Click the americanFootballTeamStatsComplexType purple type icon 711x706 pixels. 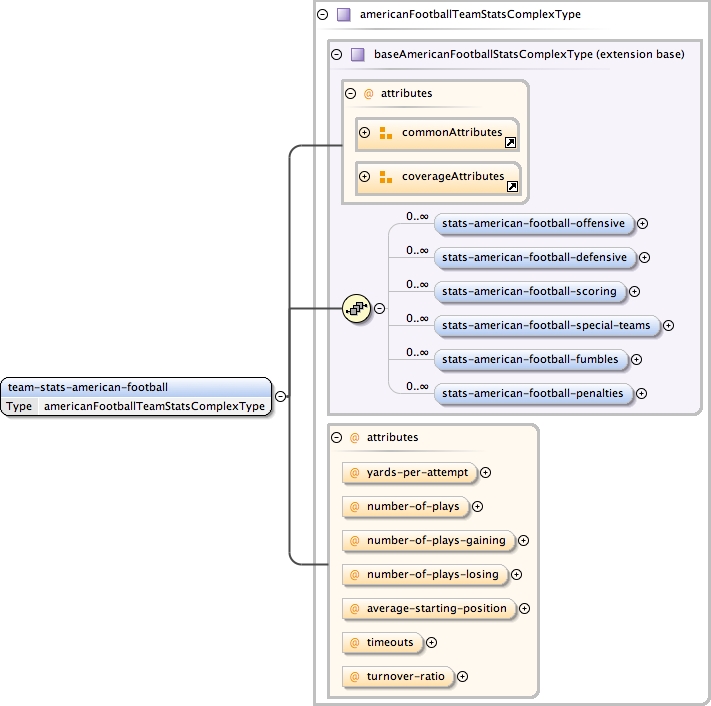(x=343, y=15)
